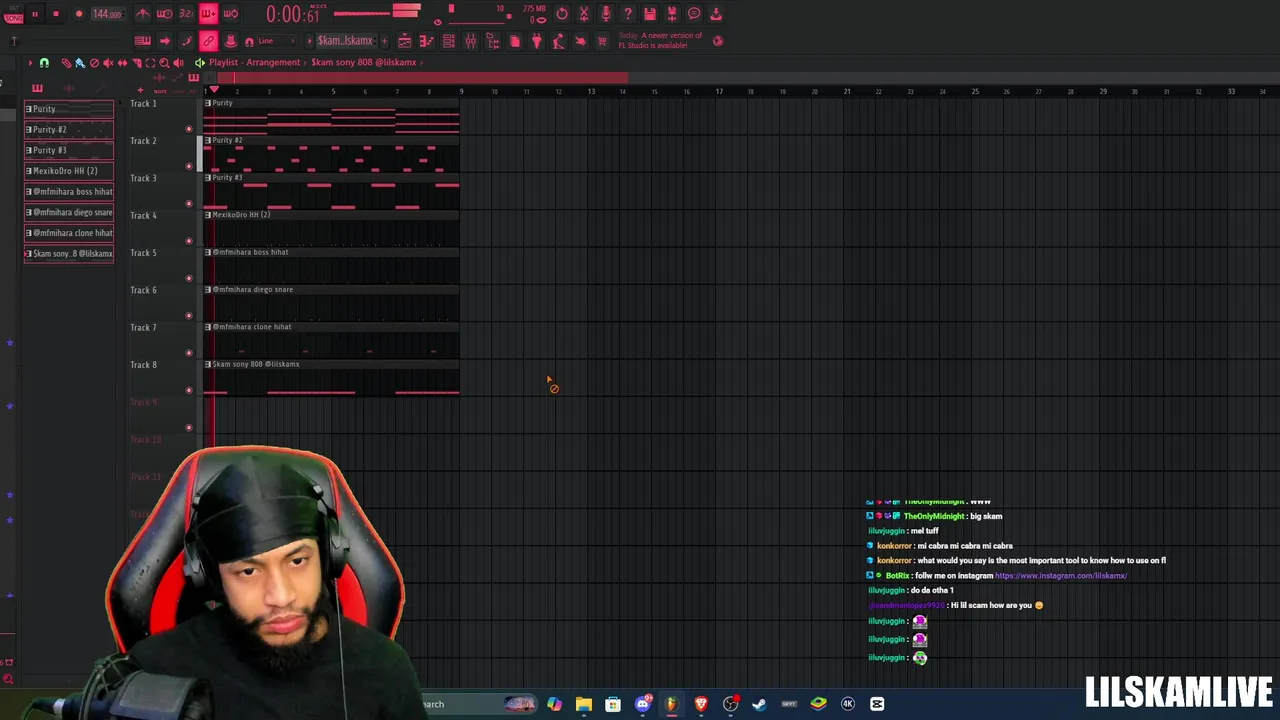Open @mfmihara boss hihat clip menu
The height and width of the screenshot is (720, 1280).
coord(208,252)
